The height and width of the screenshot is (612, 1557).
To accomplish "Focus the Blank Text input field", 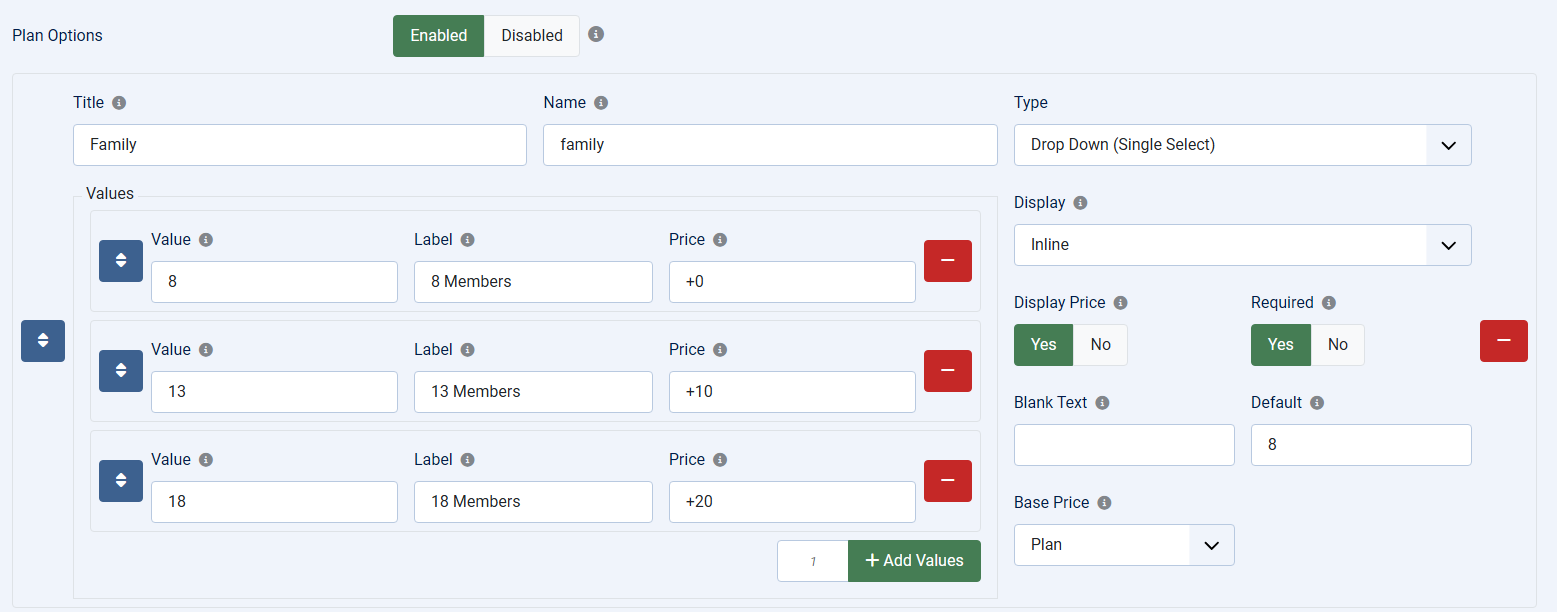I will tap(1124, 445).
